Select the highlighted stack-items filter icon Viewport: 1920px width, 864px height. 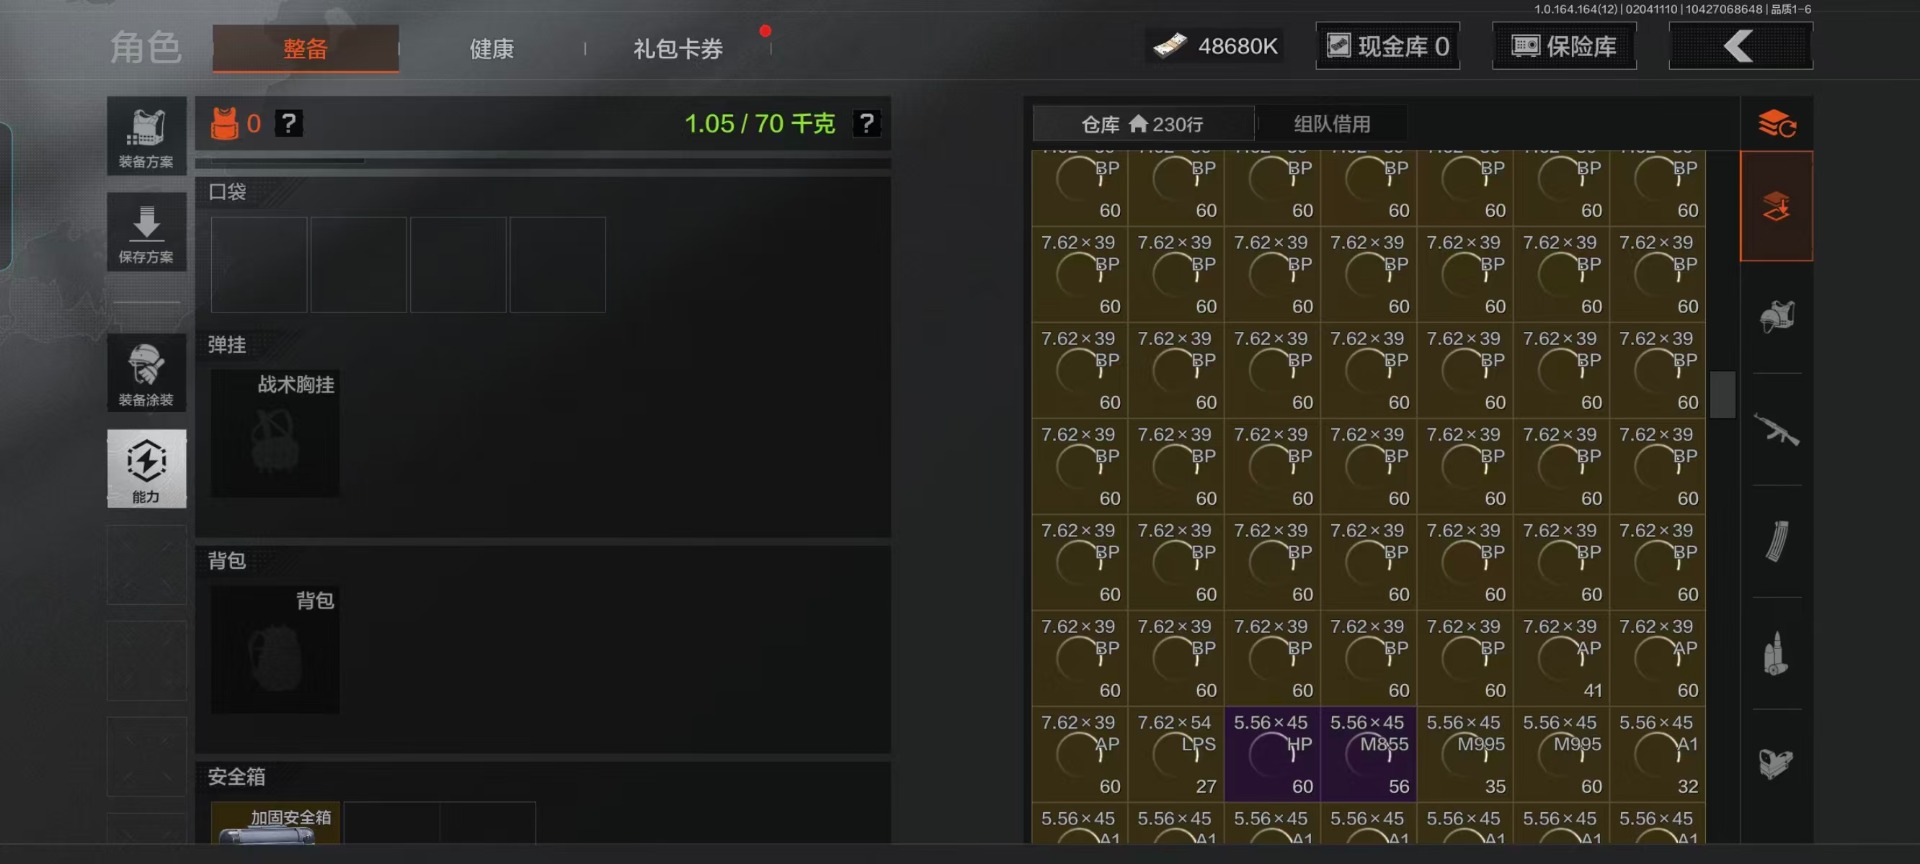(x=1777, y=207)
